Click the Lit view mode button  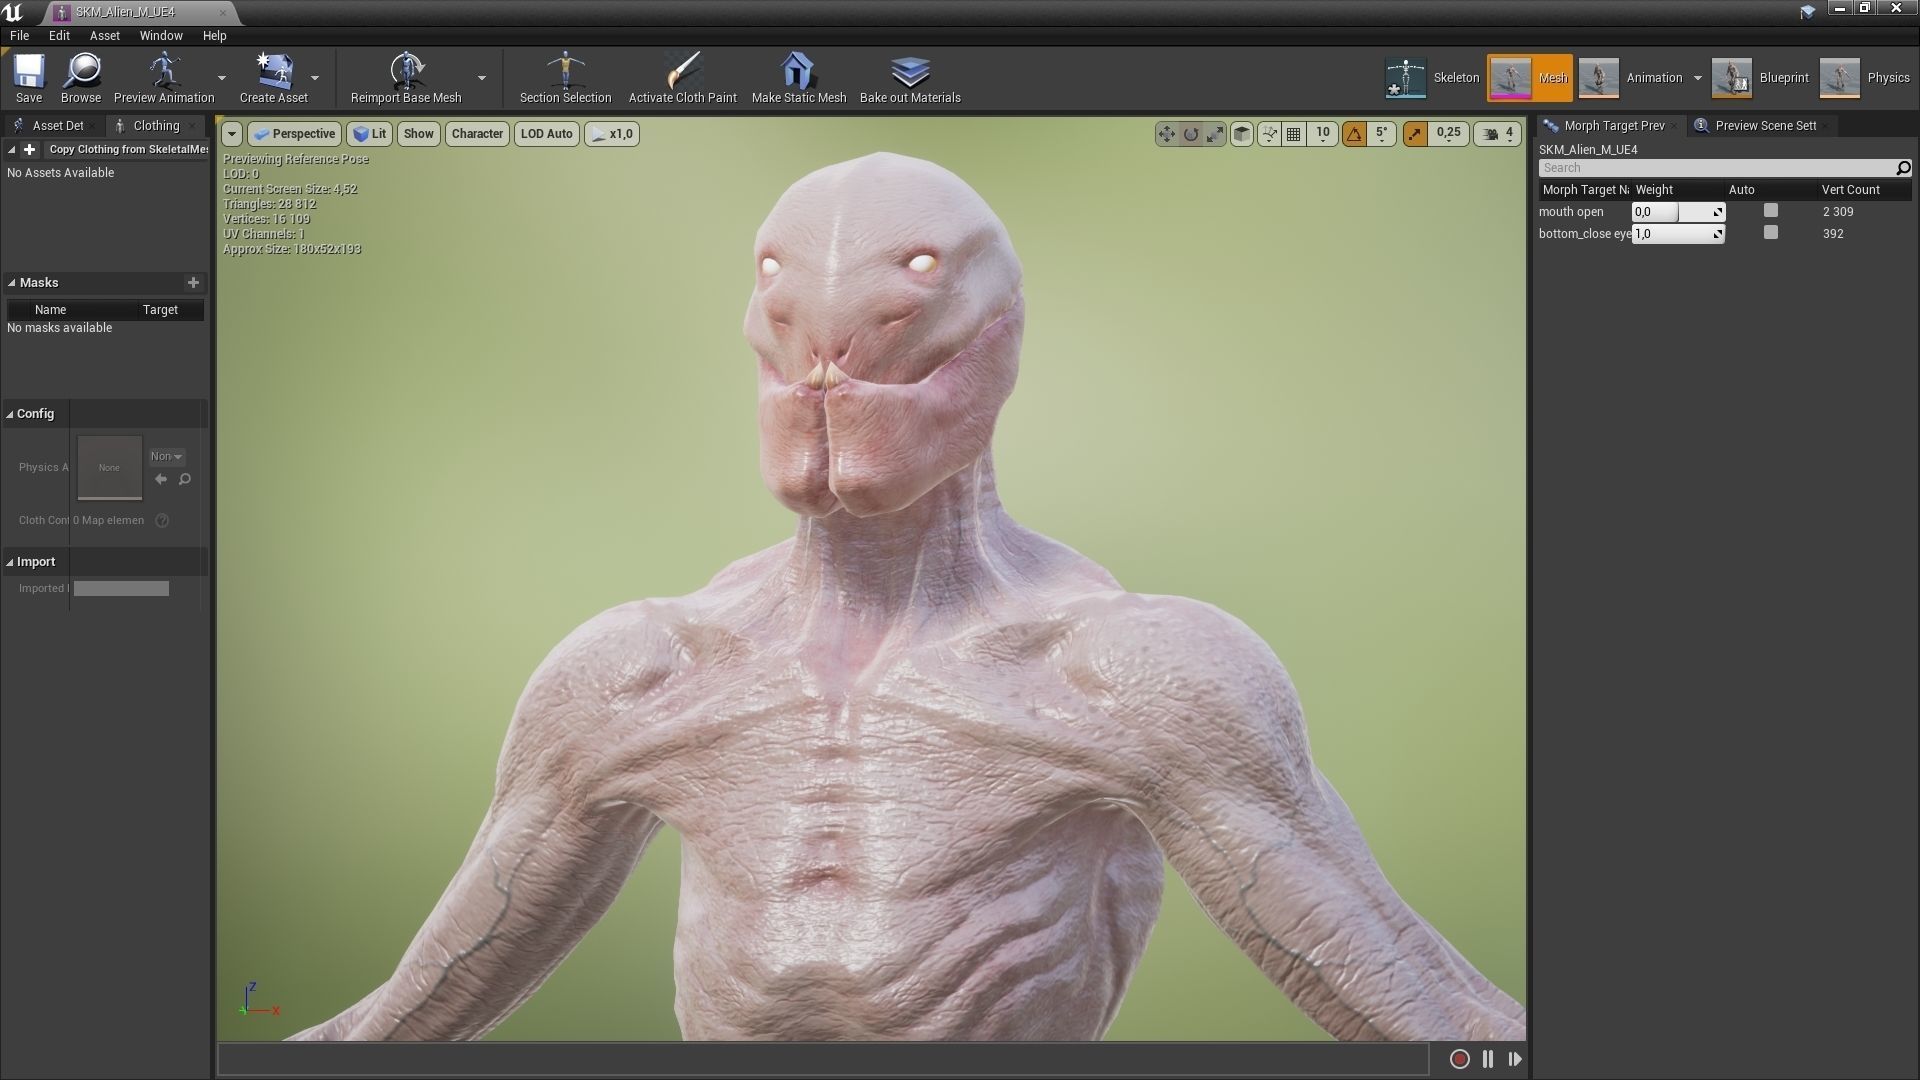[x=369, y=134]
